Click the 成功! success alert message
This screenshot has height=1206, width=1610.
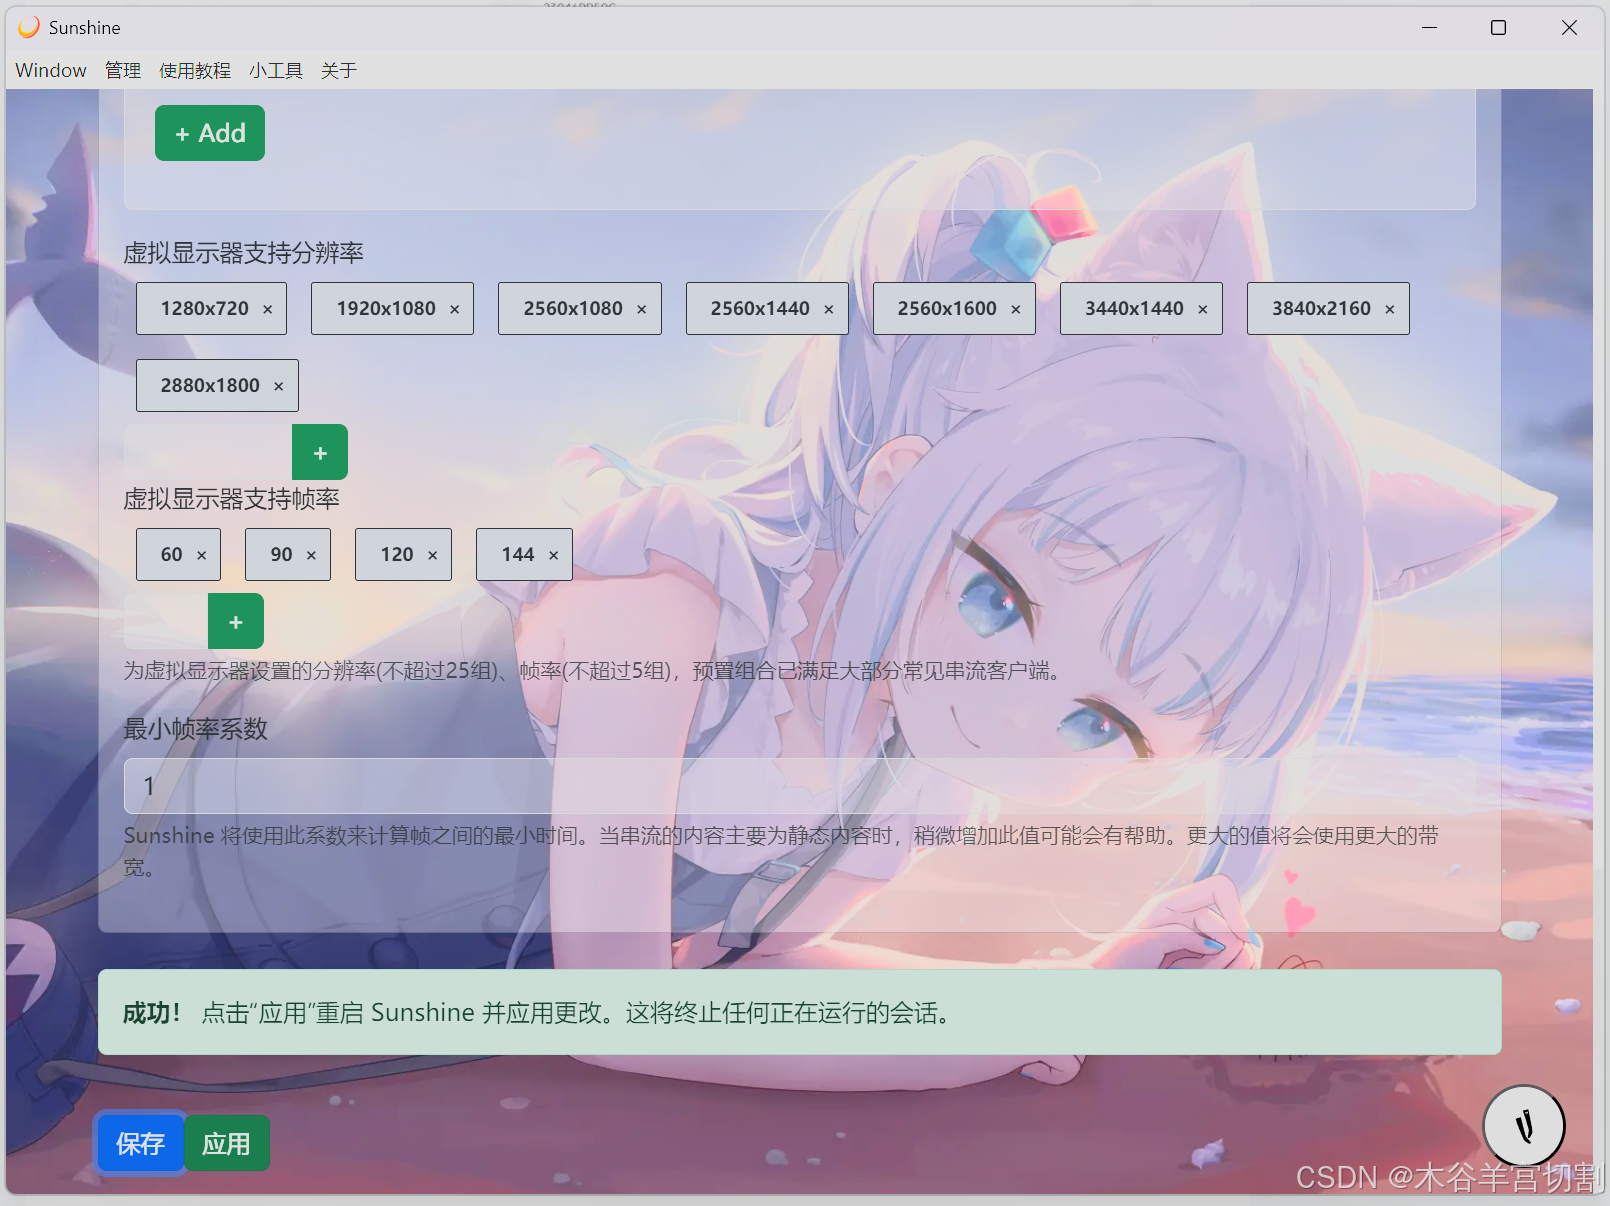[x=800, y=1012]
